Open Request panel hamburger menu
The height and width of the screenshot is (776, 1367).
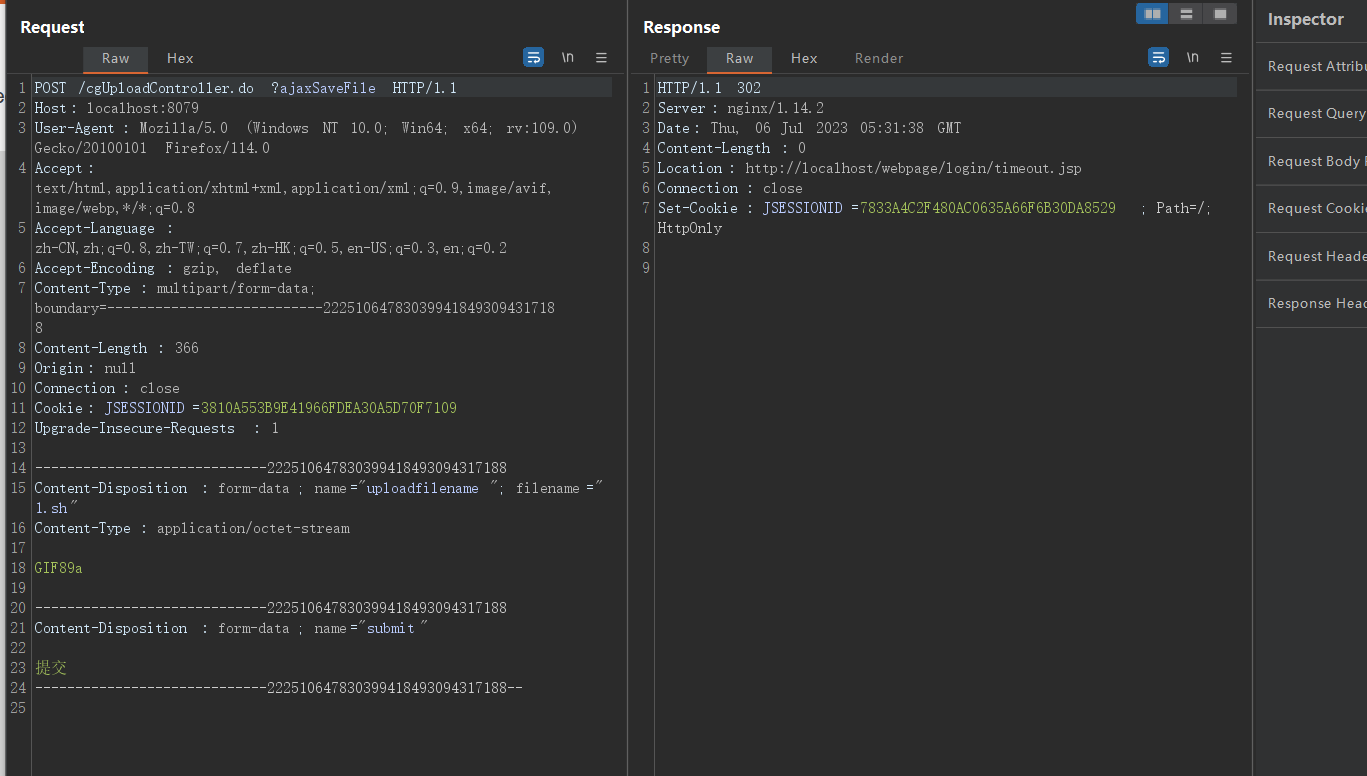click(601, 58)
